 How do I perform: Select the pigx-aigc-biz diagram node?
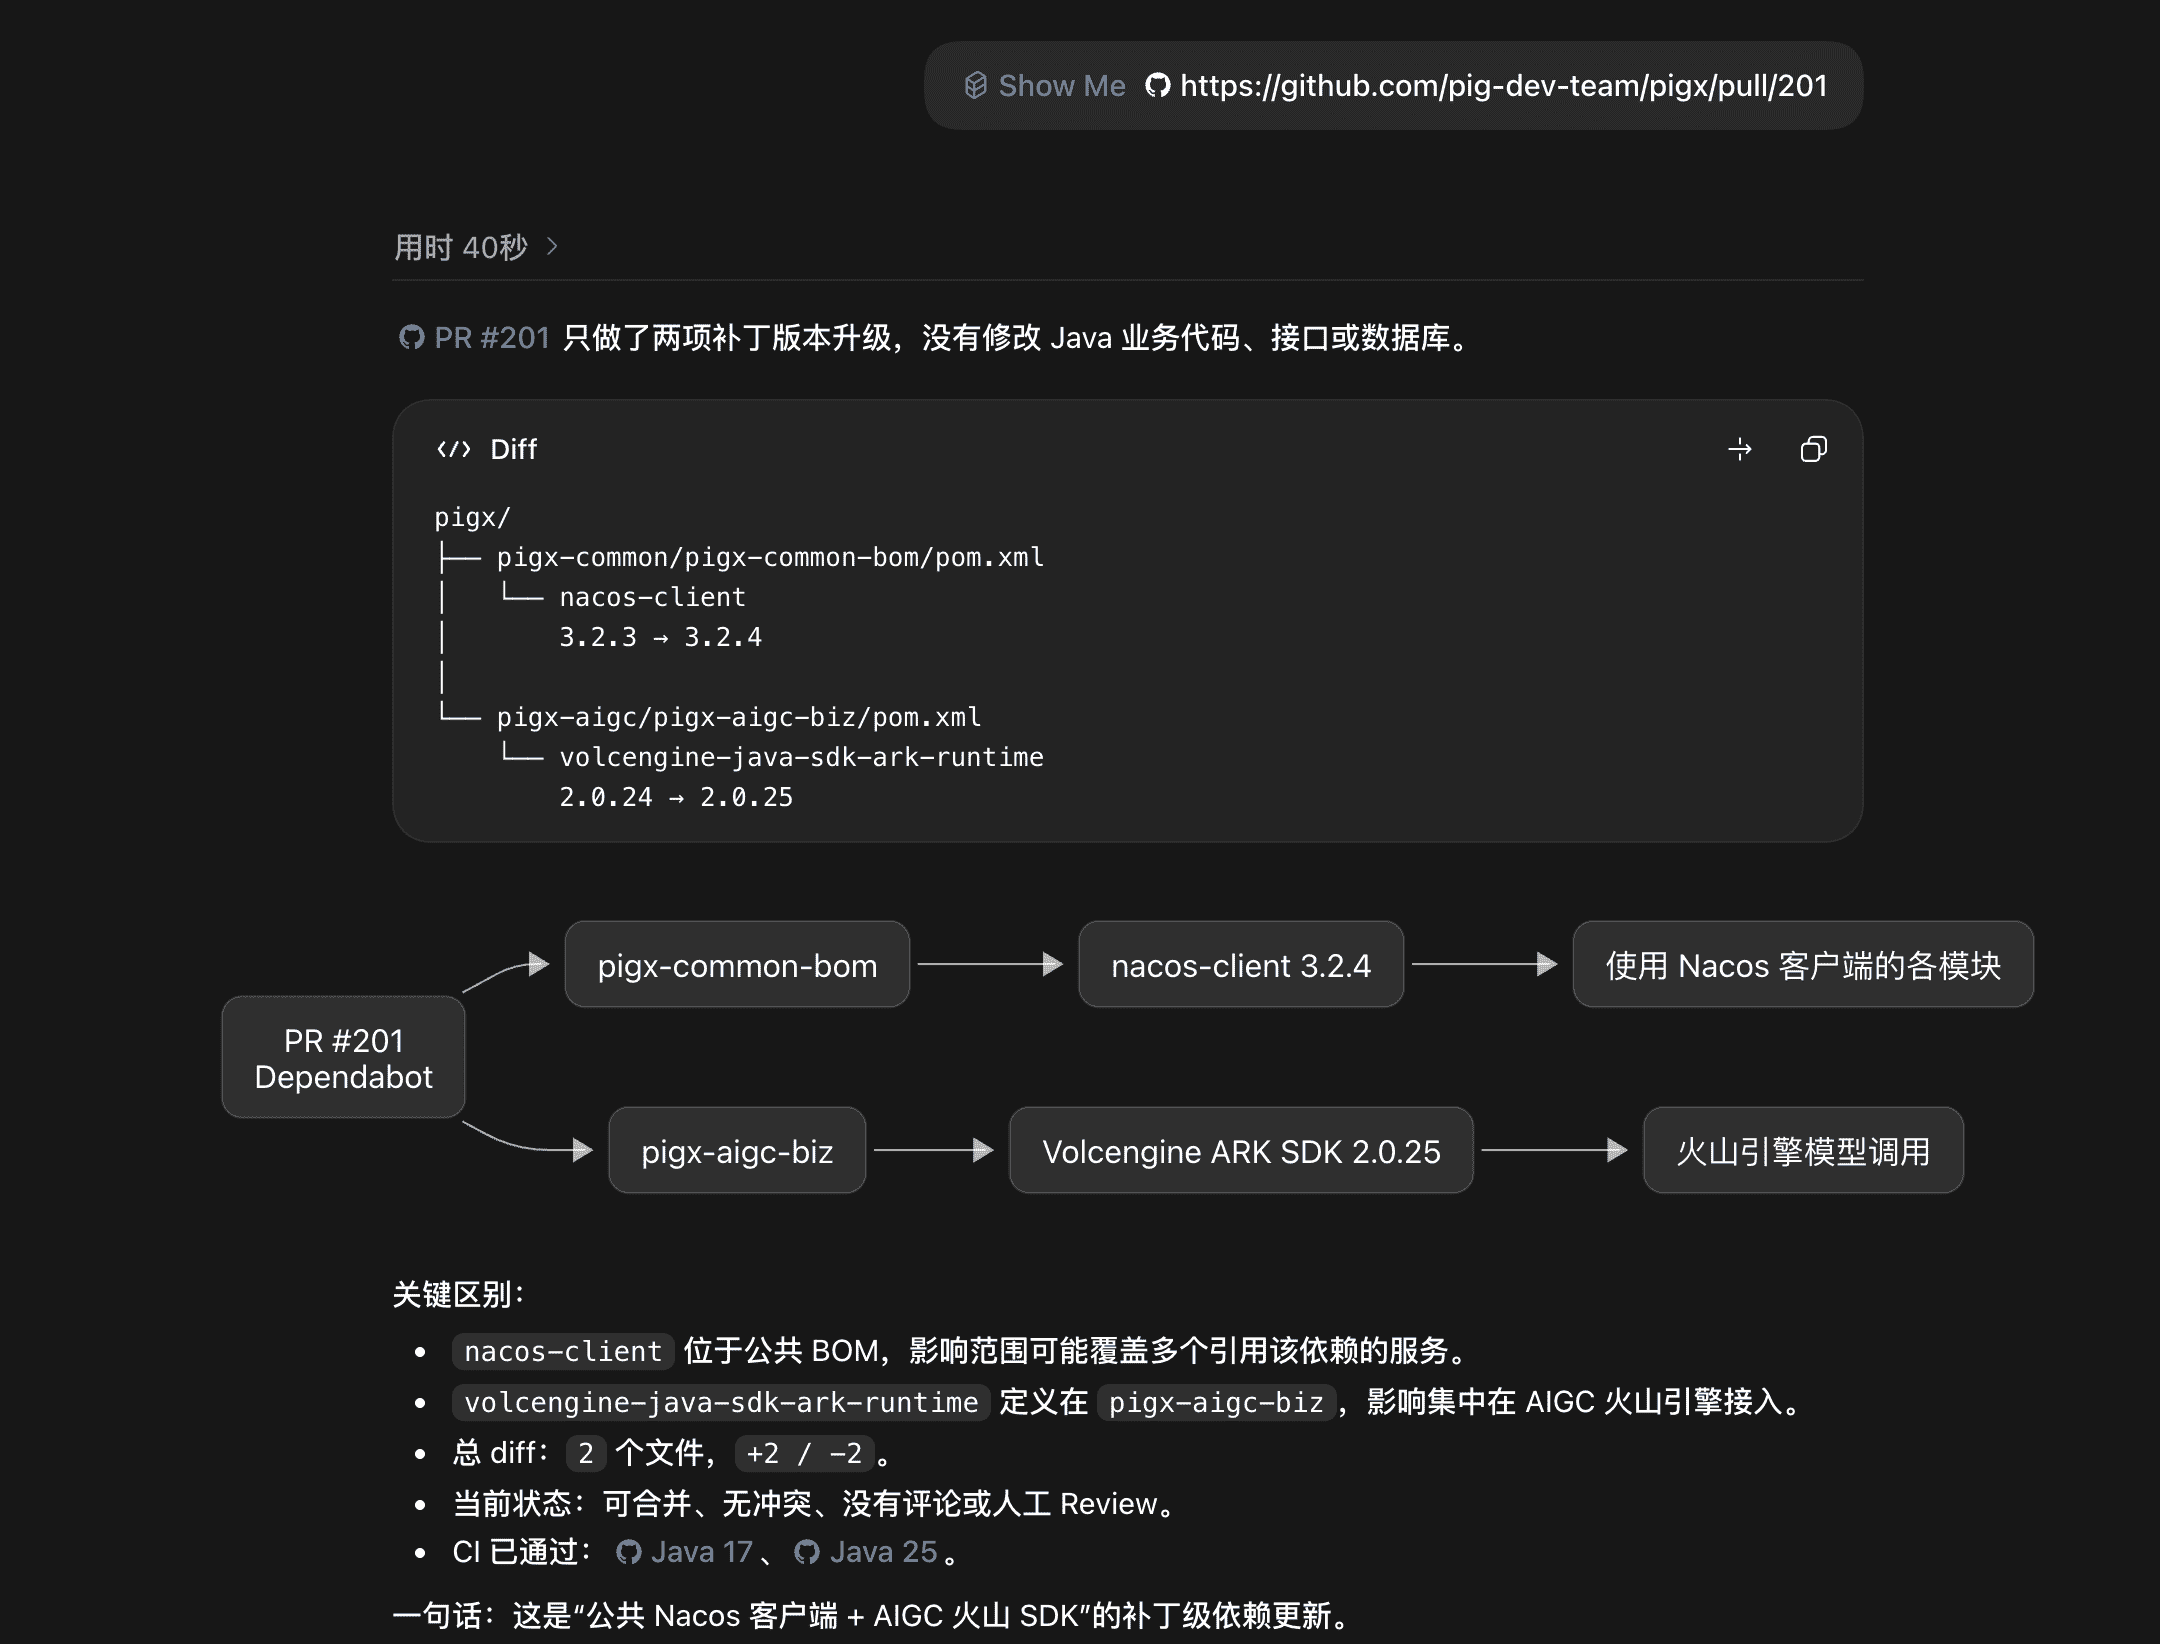pos(737,1151)
